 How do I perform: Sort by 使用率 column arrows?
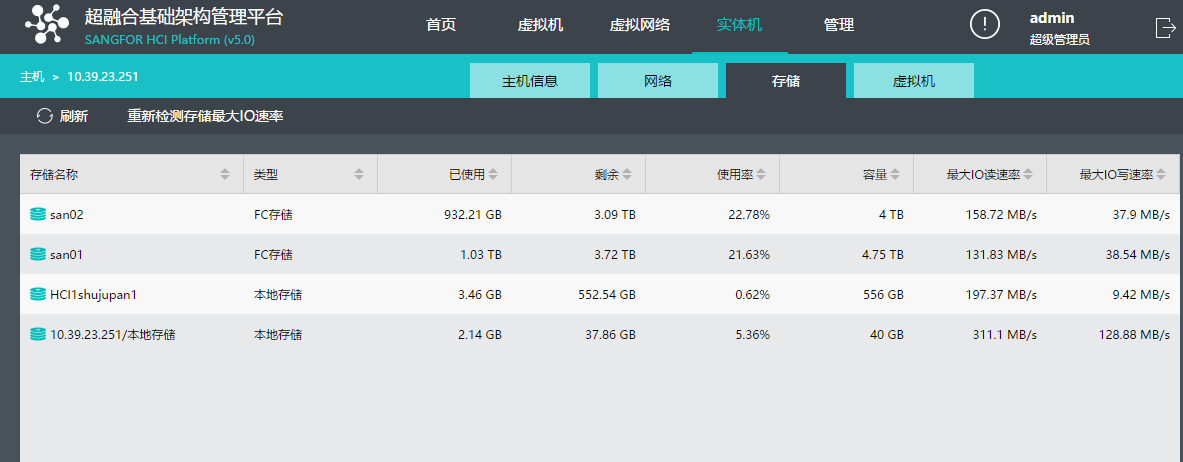pyautogui.click(x=761, y=174)
